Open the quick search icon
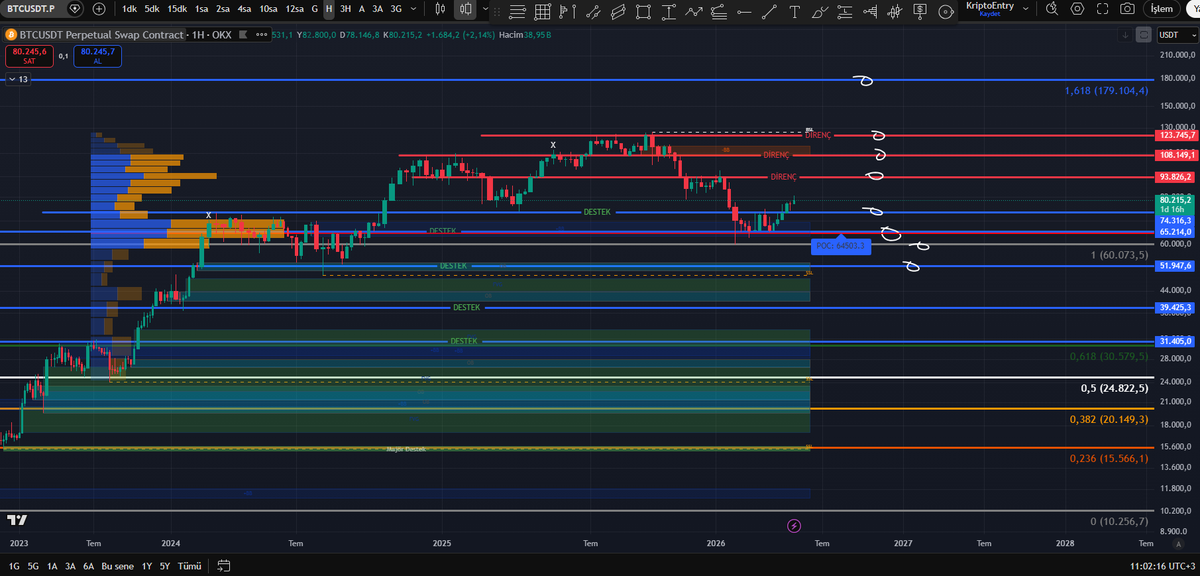Image resolution: width=1200 pixels, height=576 pixels. tap(1052, 9)
